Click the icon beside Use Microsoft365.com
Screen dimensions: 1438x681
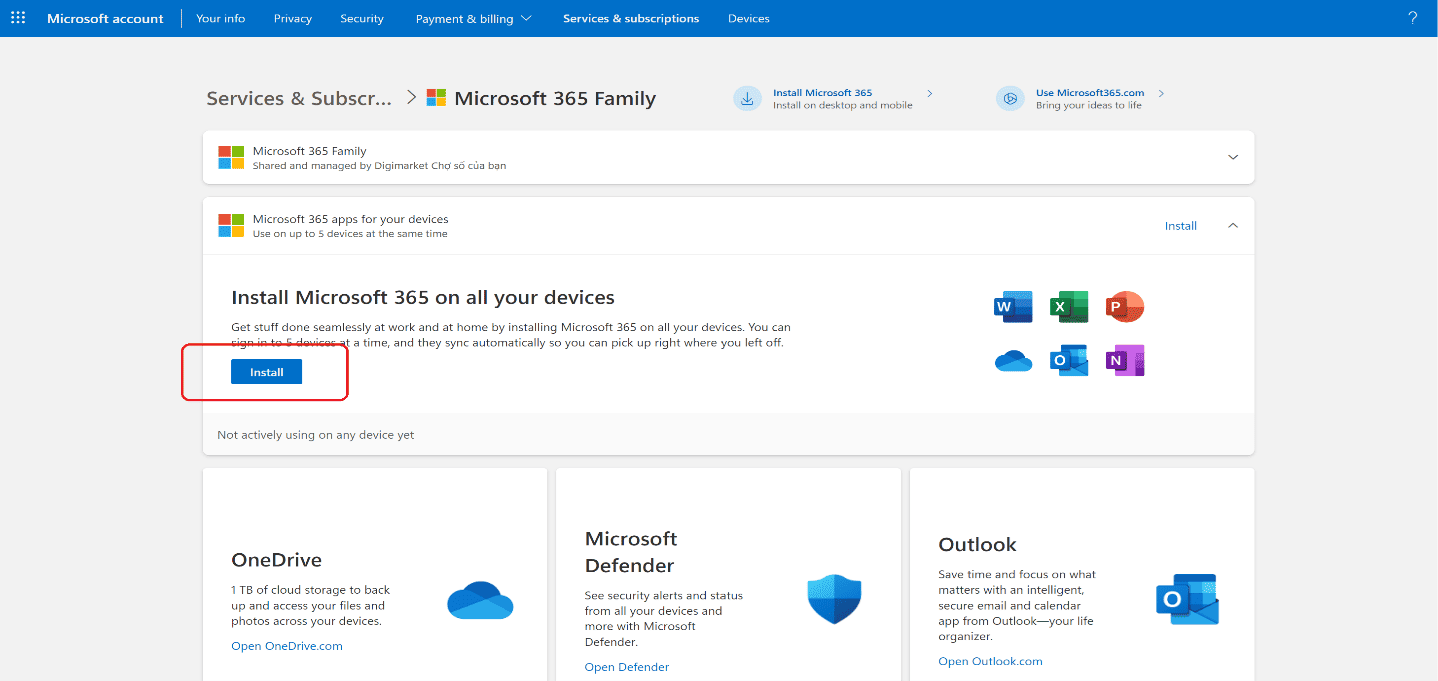pos(1010,98)
